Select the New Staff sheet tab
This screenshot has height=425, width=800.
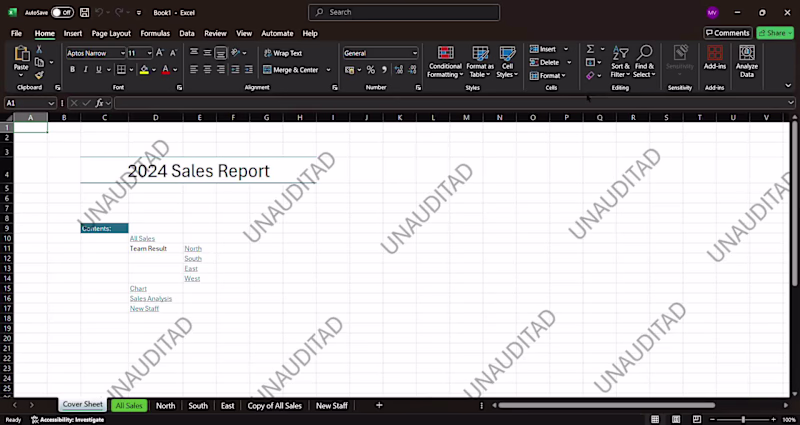pos(332,406)
